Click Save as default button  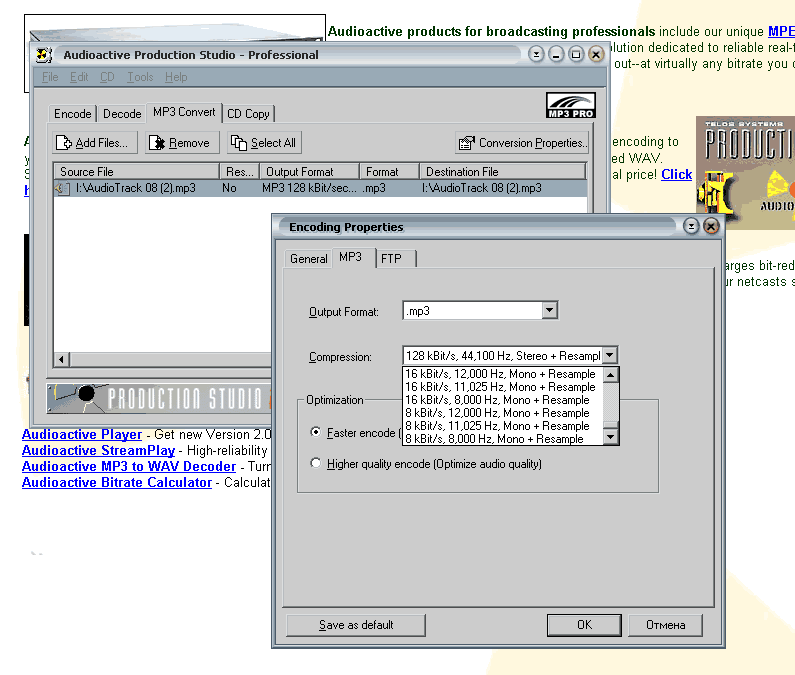coord(356,625)
